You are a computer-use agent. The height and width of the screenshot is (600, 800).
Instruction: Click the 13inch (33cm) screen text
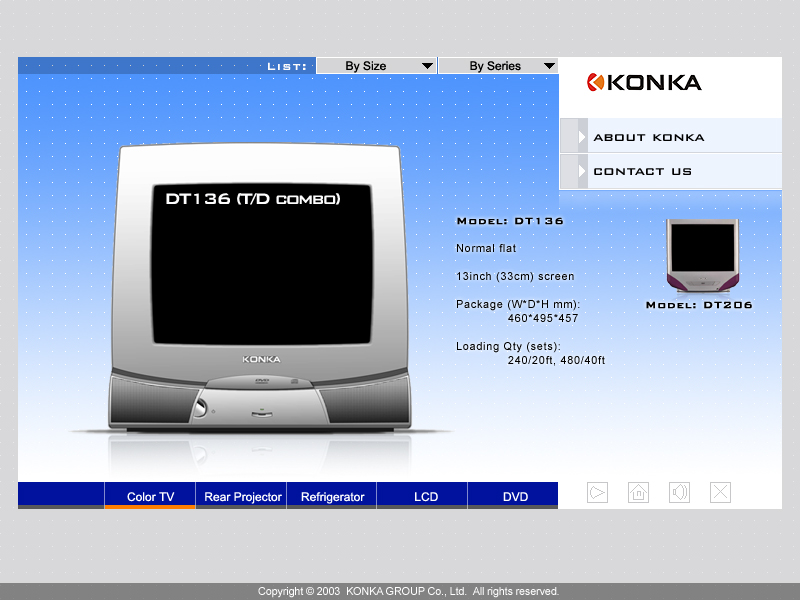tap(515, 277)
